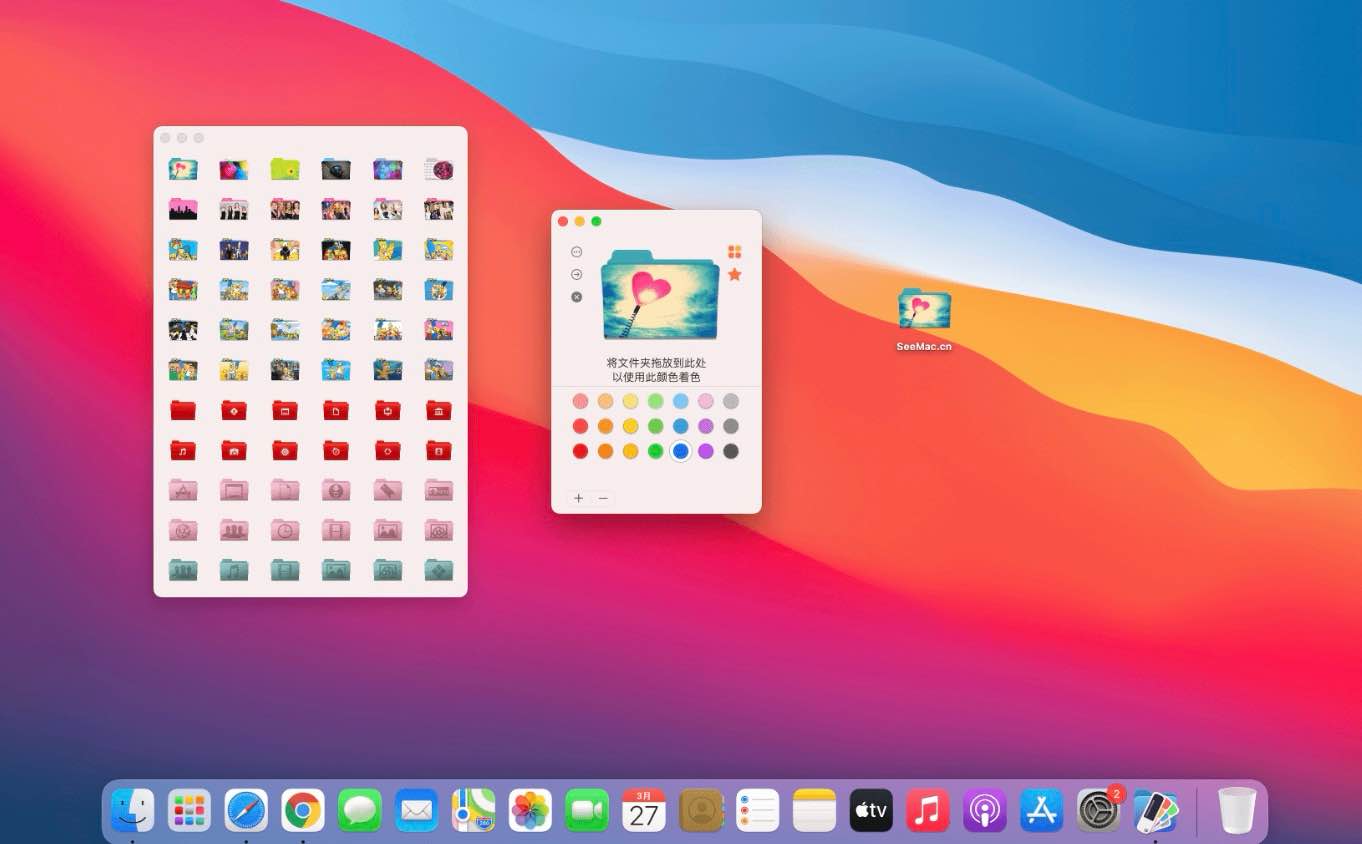Screen dimensions: 1362x844
Task: Click the large heart folder preview
Action: pos(660,296)
